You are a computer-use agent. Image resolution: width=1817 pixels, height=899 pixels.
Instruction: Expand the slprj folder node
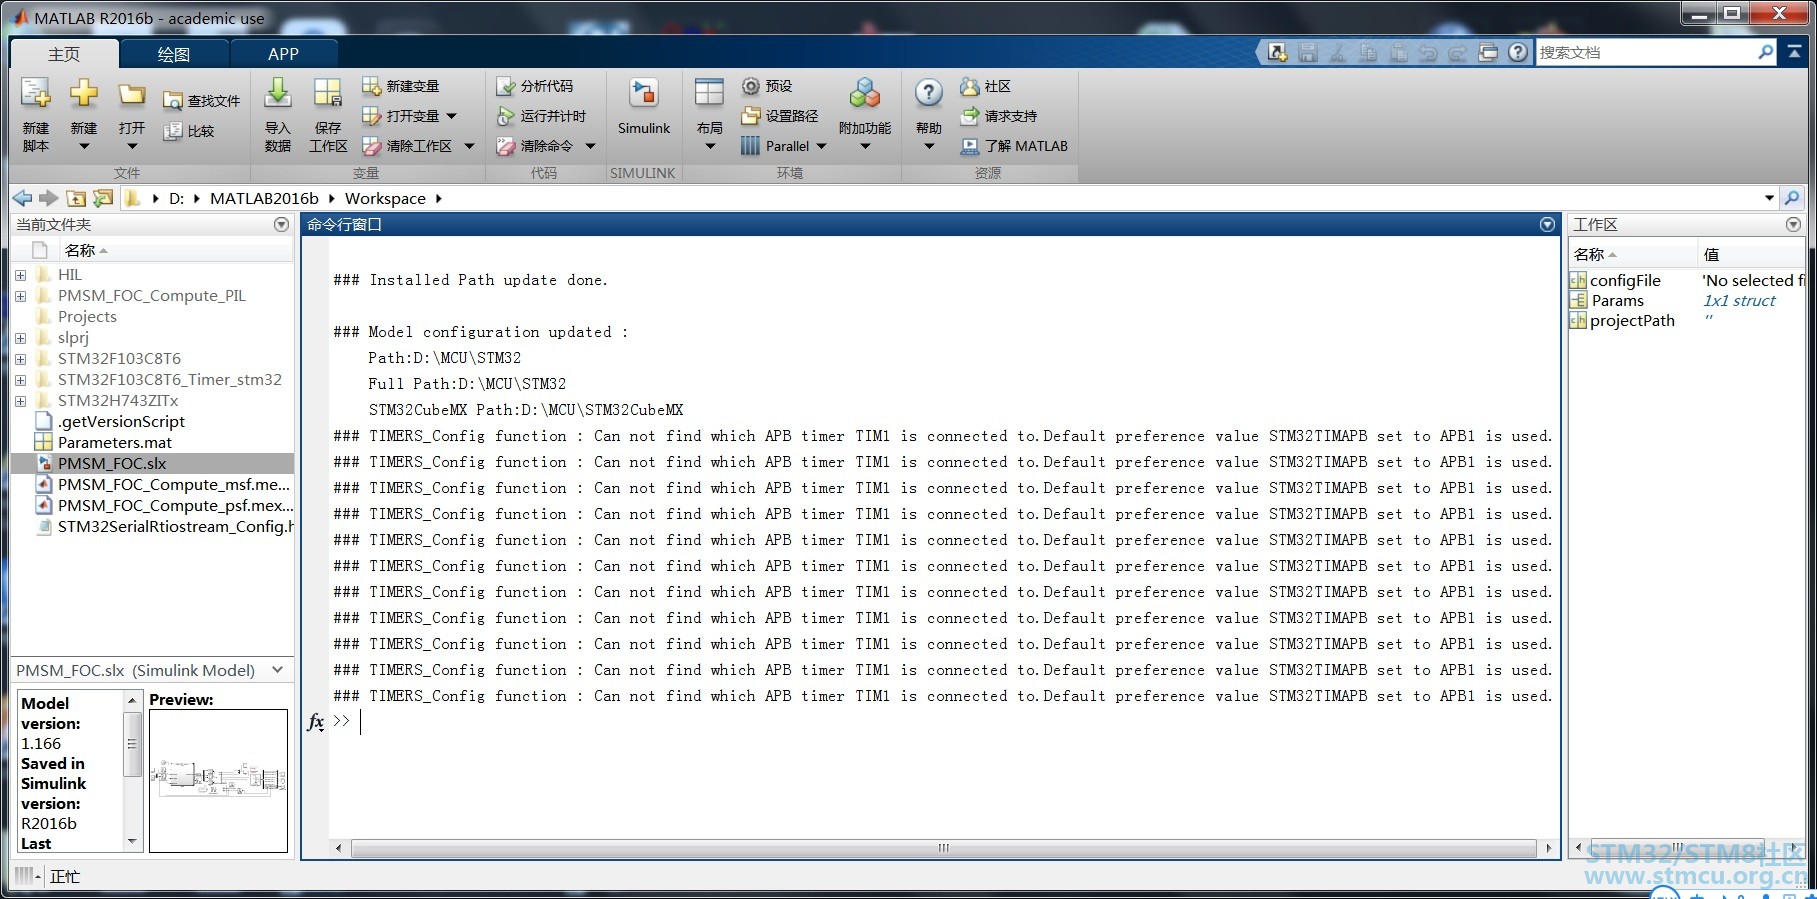pos(20,338)
